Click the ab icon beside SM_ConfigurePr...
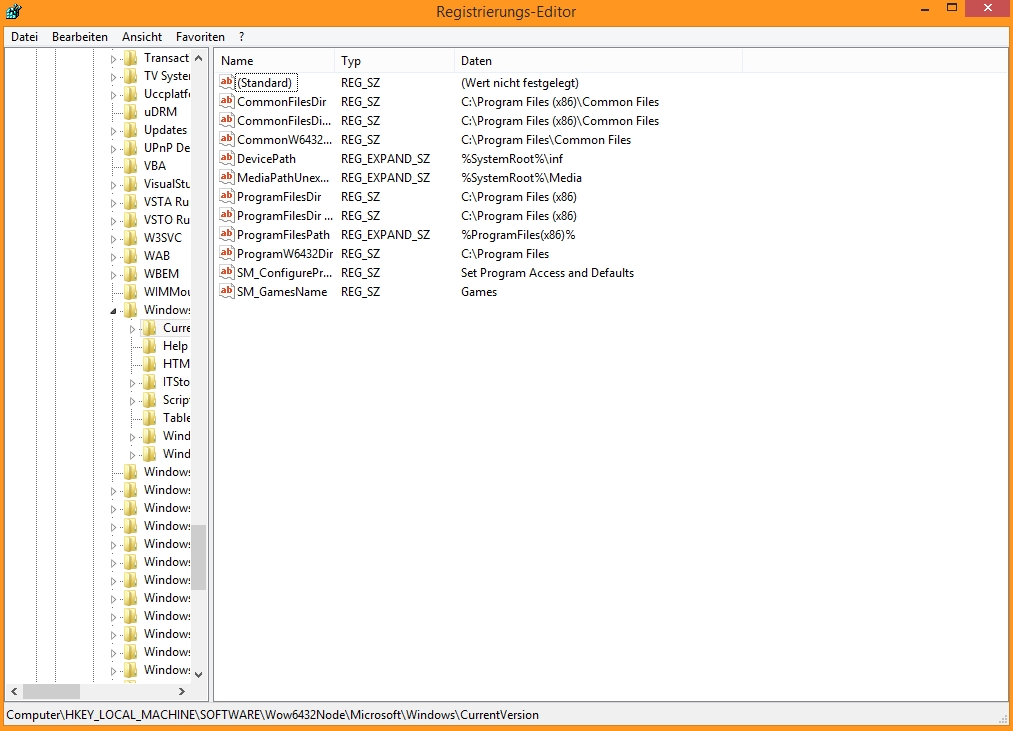The height and width of the screenshot is (731, 1013). 226,272
